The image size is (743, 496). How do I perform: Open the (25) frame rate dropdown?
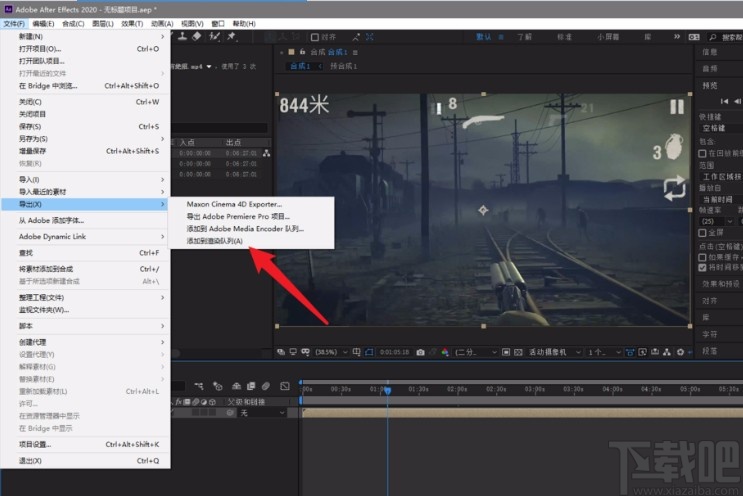(x=709, y=220)
